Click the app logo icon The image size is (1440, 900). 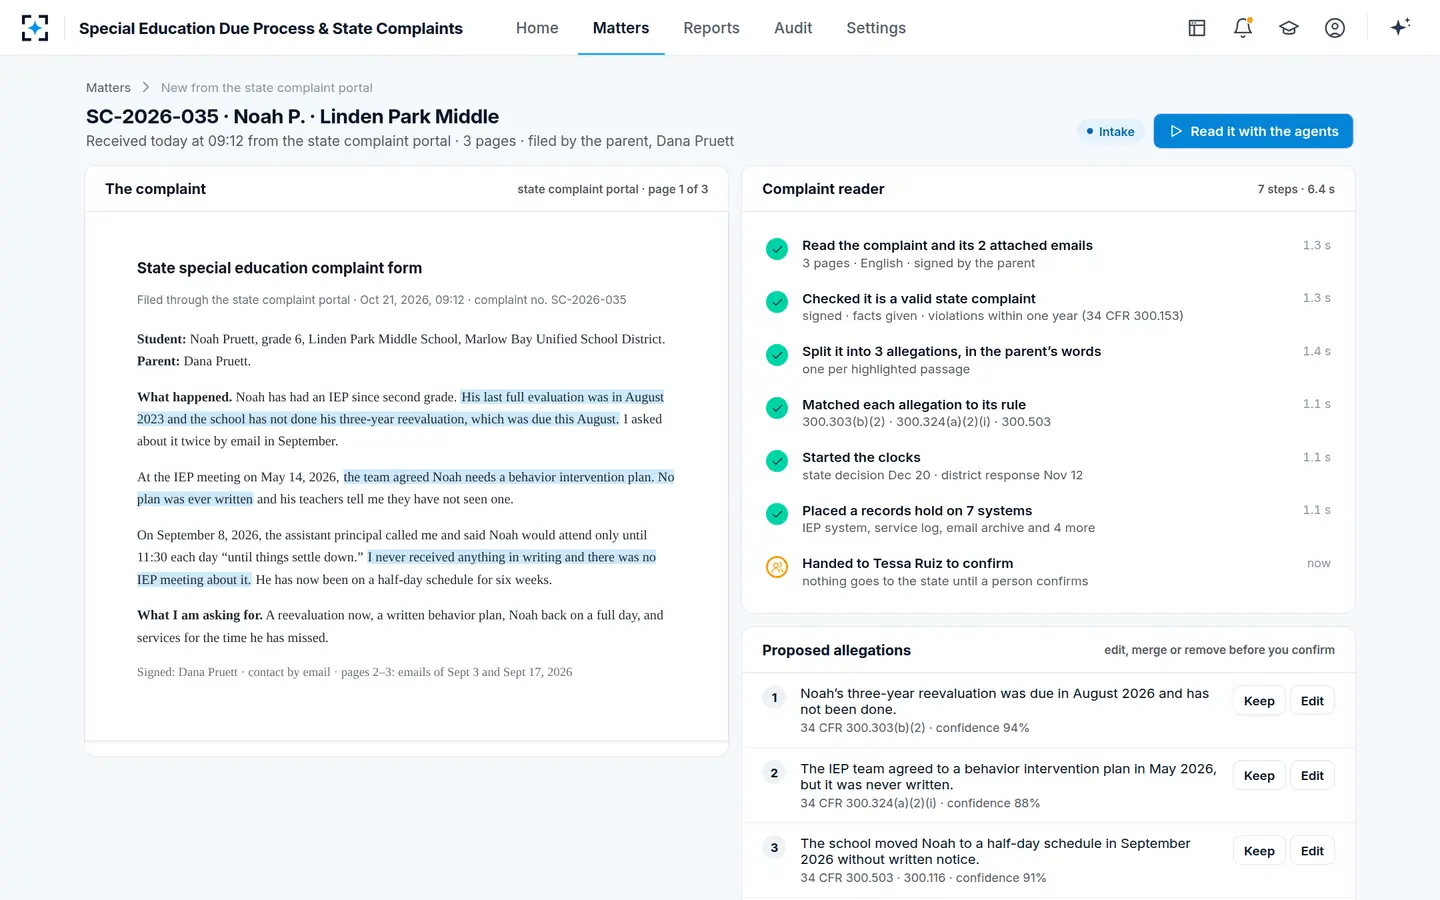pos(35,28)
